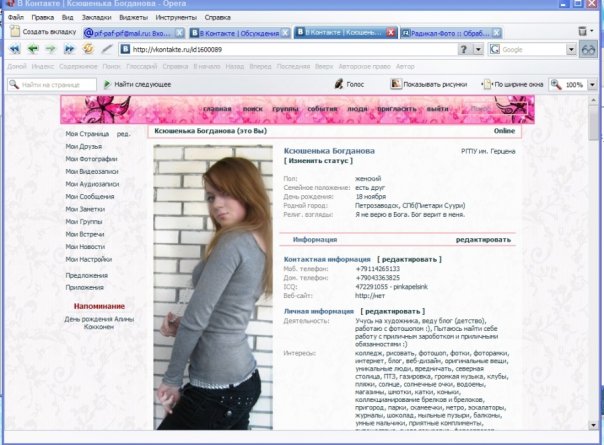Reload the page with the refresh icon
The image size is (604, 445).
tap(88, 49)
